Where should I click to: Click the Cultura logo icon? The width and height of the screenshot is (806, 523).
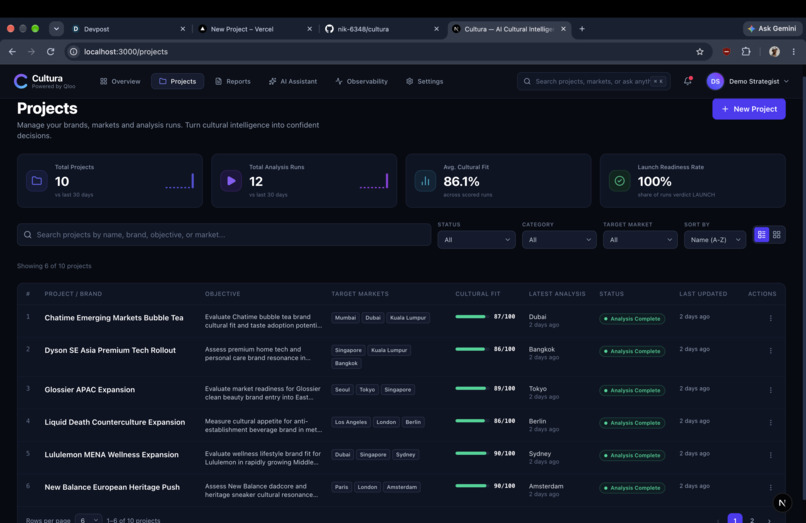point(21,81)
